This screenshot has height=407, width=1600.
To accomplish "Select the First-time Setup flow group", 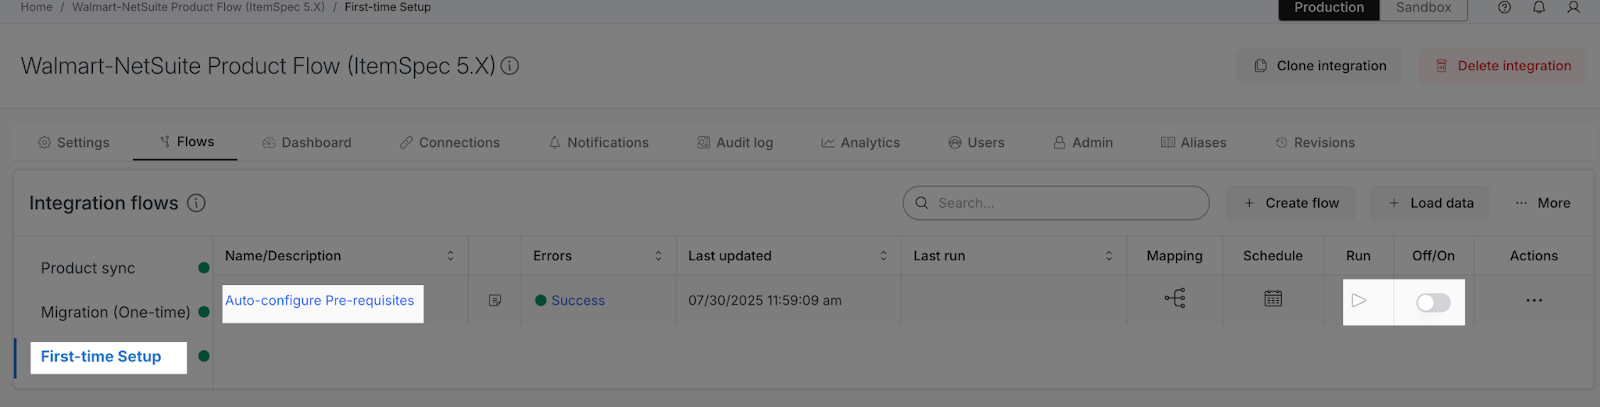I will [x=101, y=356].
